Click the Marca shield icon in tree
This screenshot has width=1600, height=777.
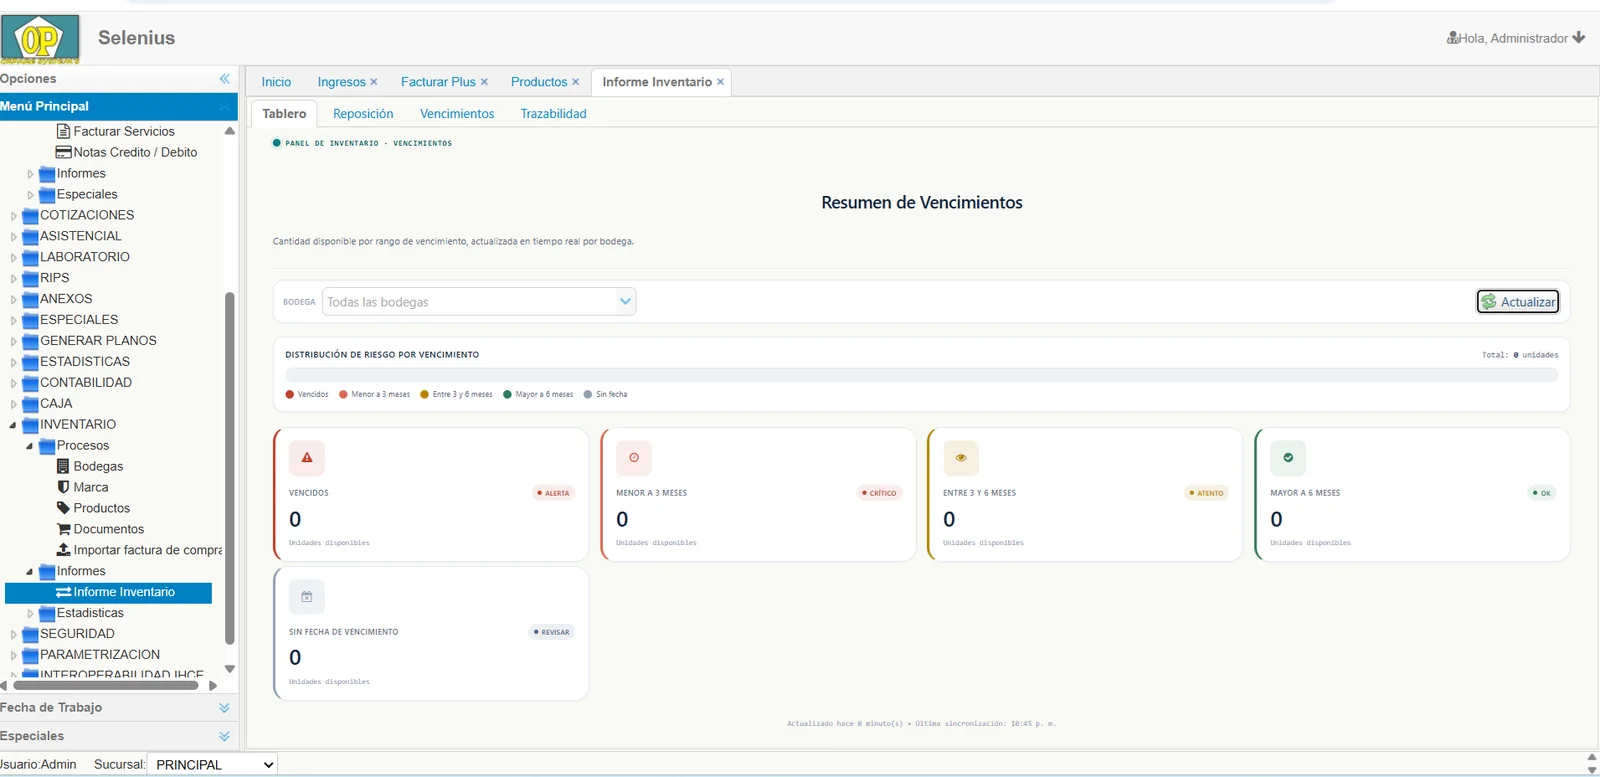click(64, 487)
